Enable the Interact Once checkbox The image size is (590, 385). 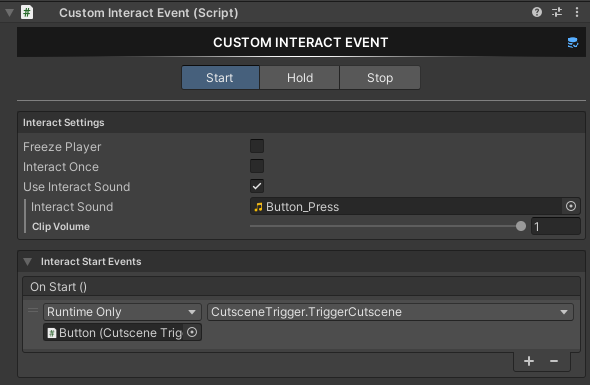[257, 166]
